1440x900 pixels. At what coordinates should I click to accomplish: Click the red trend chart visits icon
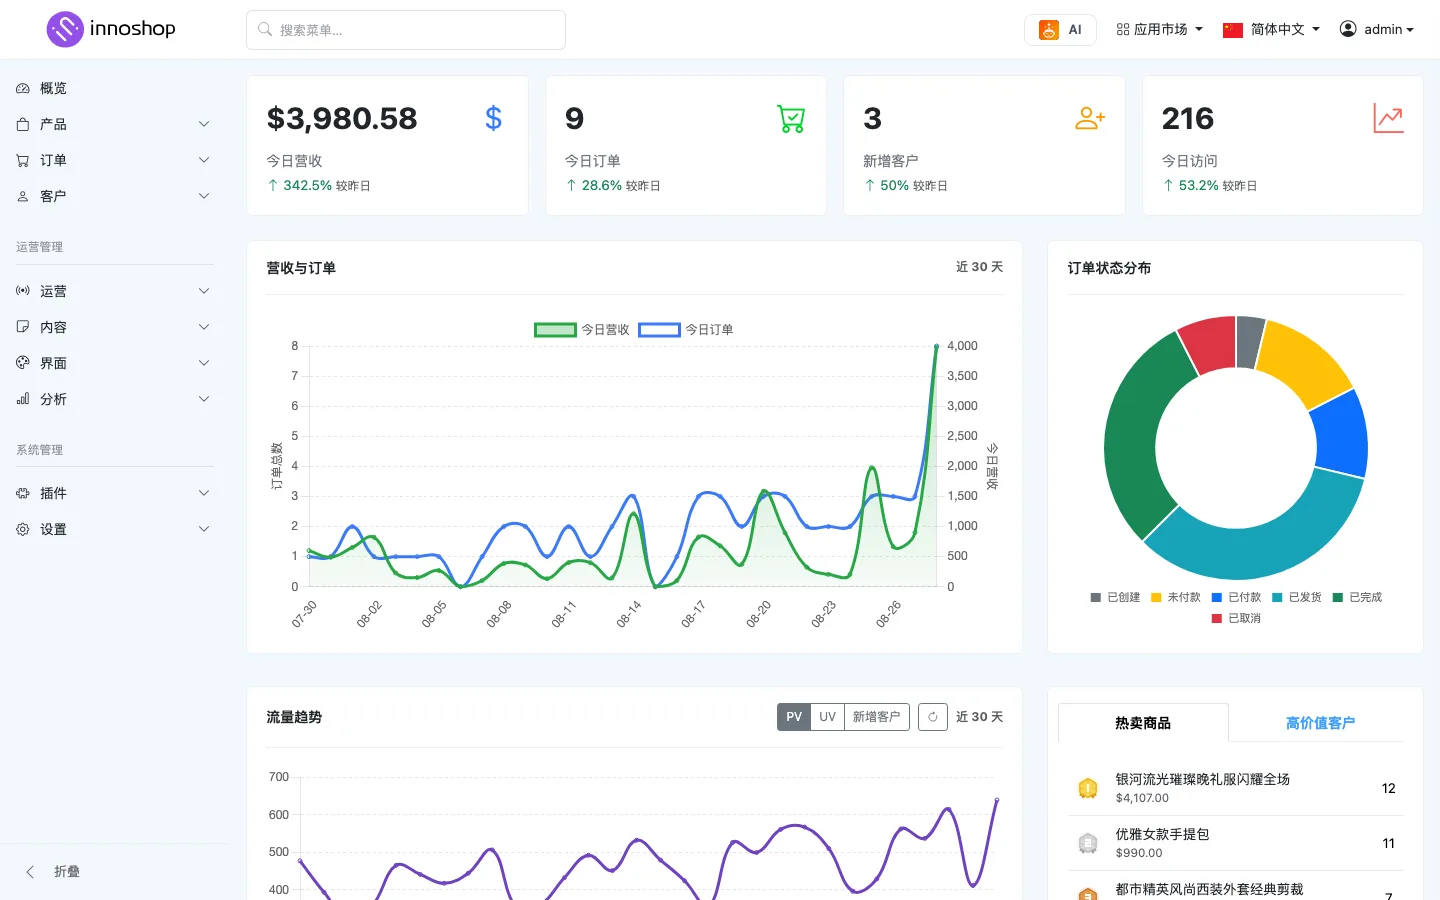[x=1388, y=119]
